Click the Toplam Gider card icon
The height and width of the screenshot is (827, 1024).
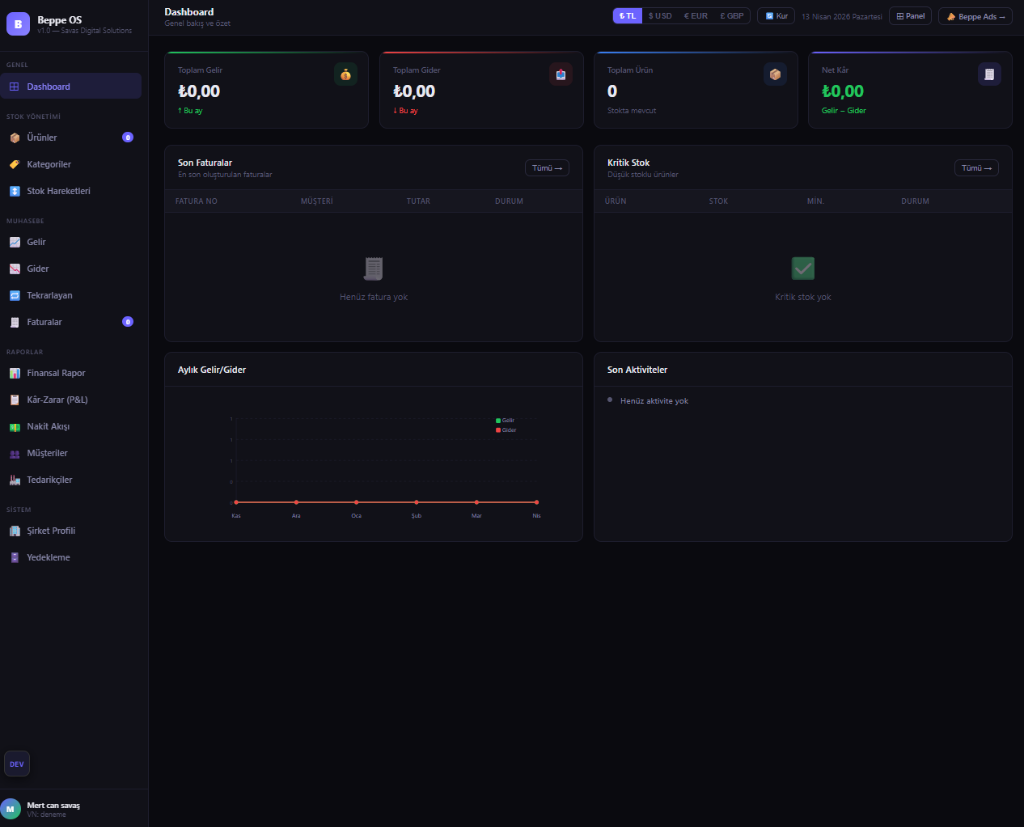pyautogui.click(x=560, y=74)
